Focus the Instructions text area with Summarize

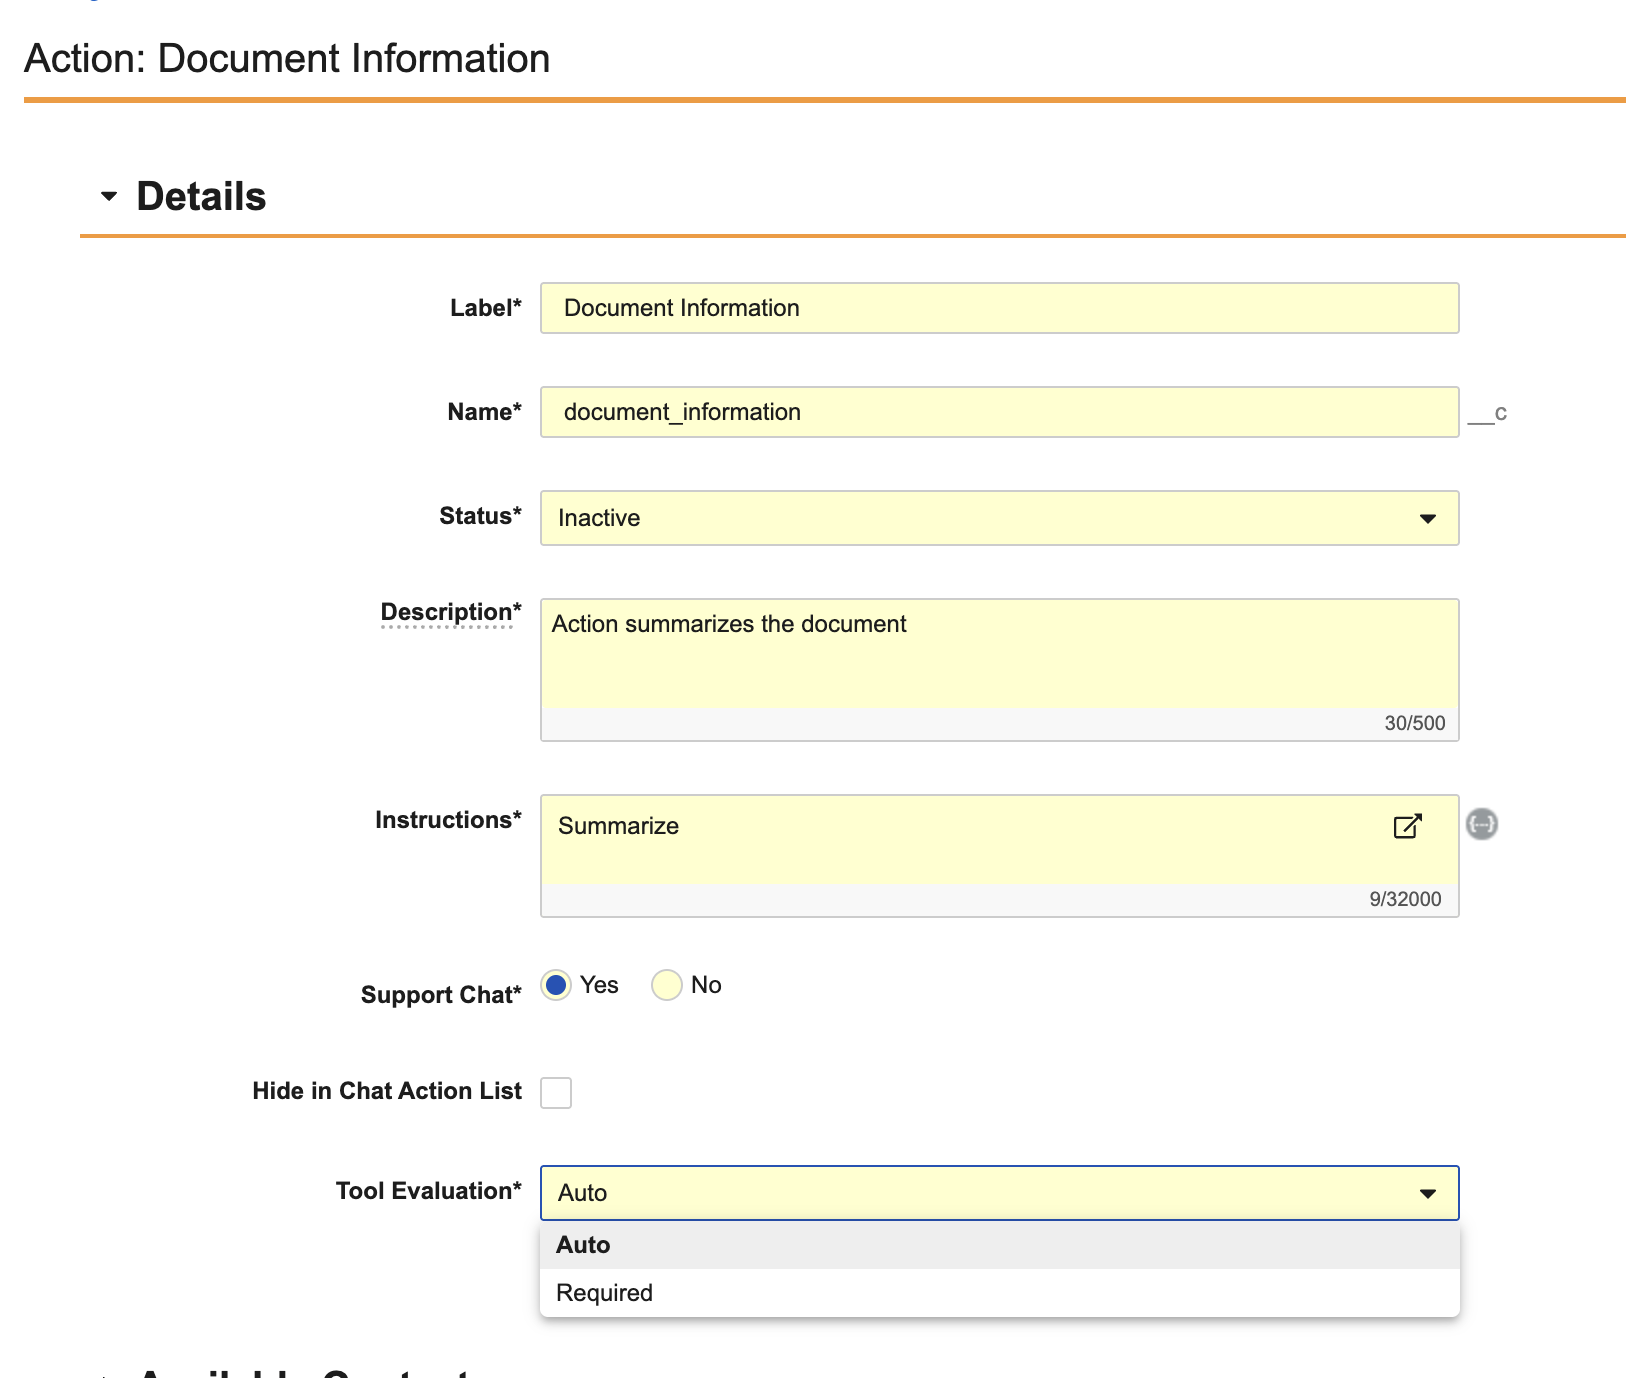(x=960, y=838)
